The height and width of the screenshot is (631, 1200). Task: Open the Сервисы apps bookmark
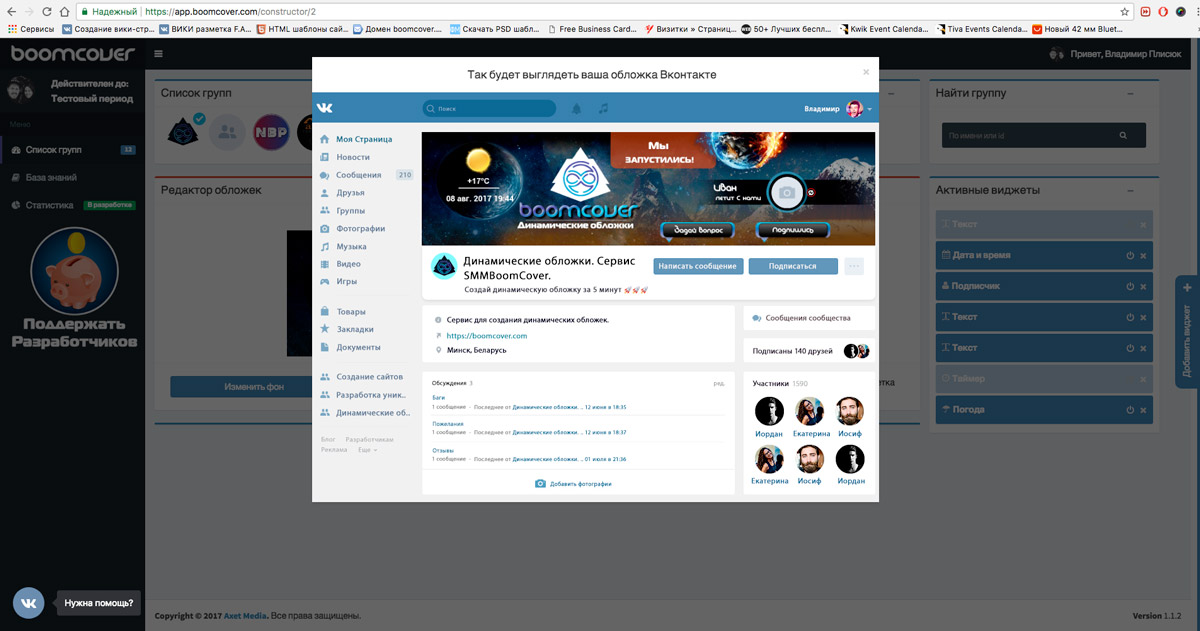click(x=30, y=29)
